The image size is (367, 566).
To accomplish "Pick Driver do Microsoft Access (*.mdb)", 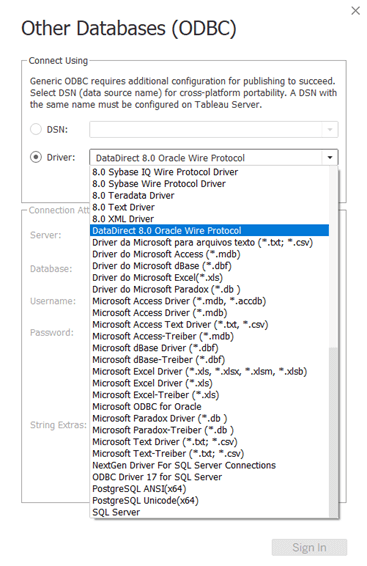I will [209, 254].
